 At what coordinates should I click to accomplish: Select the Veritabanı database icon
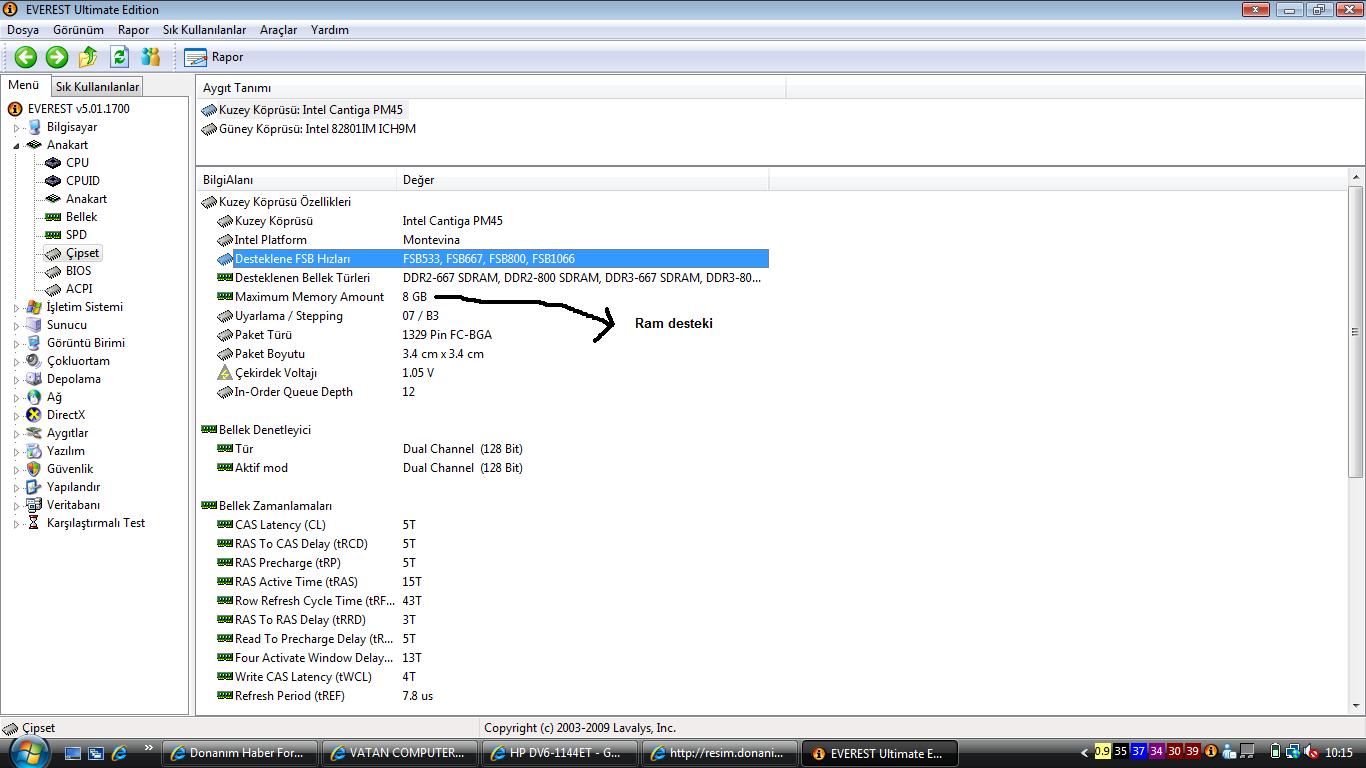click(34, 505)
